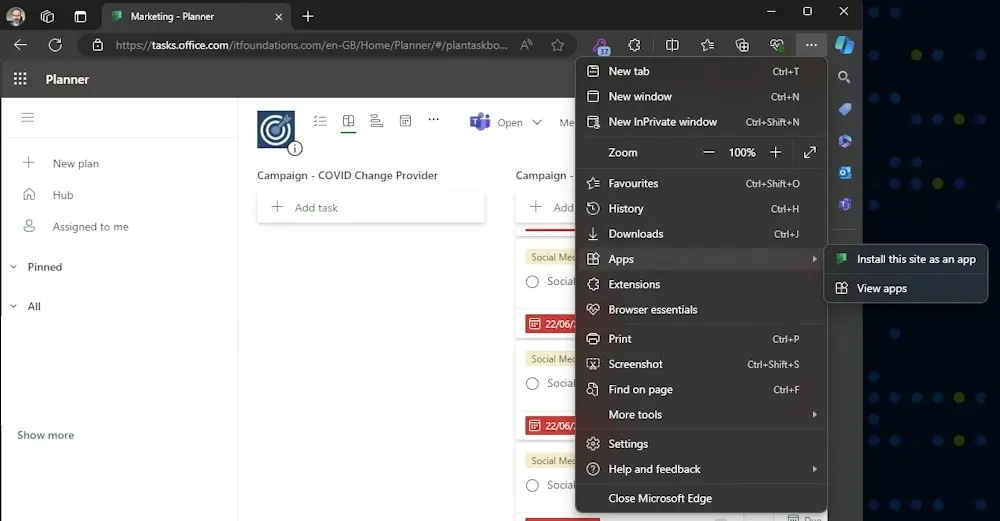
Task: Tick the second Social task completion circle
Action: 532,384
